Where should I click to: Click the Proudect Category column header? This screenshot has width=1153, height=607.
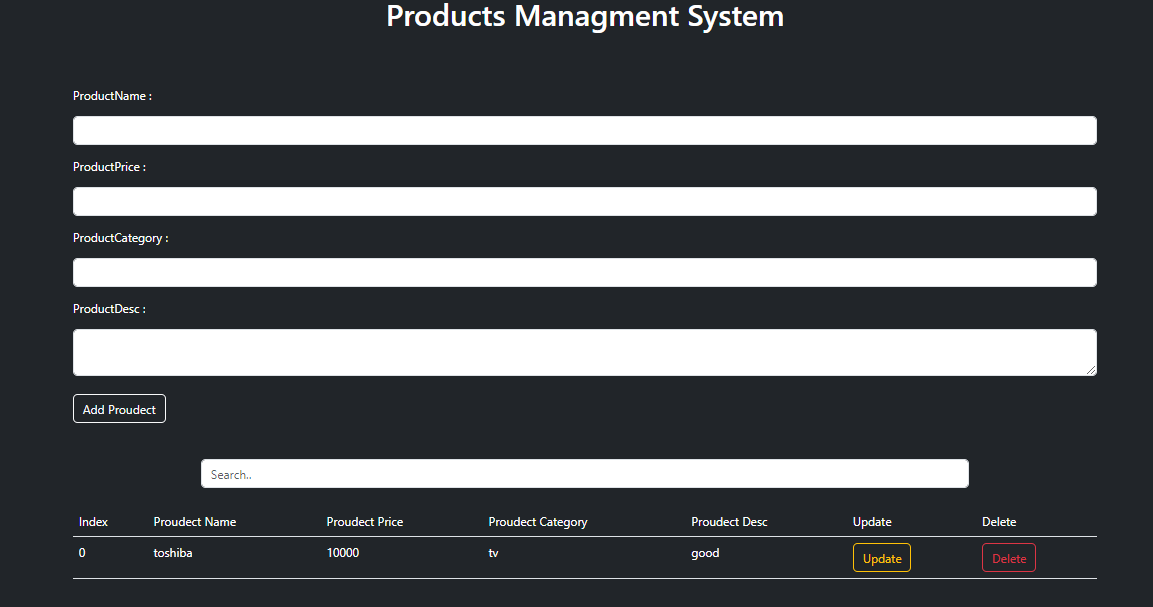point(538,522)
